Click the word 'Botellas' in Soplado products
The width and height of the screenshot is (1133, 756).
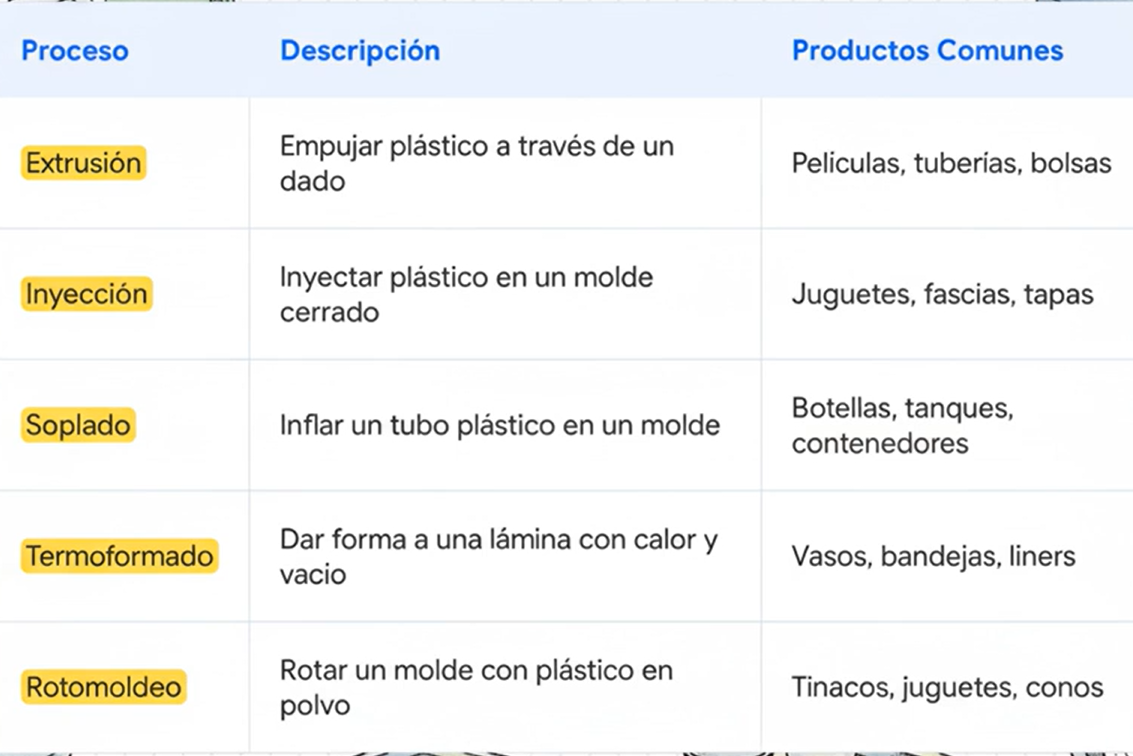[x=834, y=408]
